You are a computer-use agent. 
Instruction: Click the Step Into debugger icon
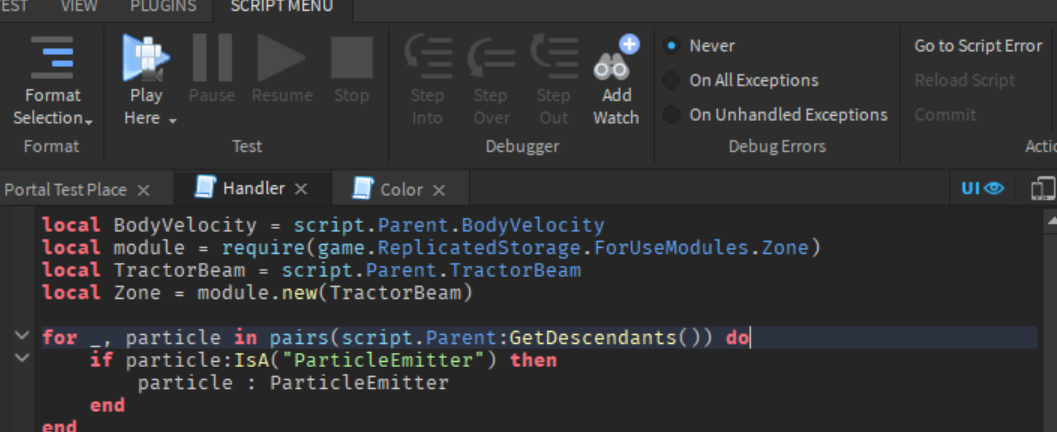(427, 58)
